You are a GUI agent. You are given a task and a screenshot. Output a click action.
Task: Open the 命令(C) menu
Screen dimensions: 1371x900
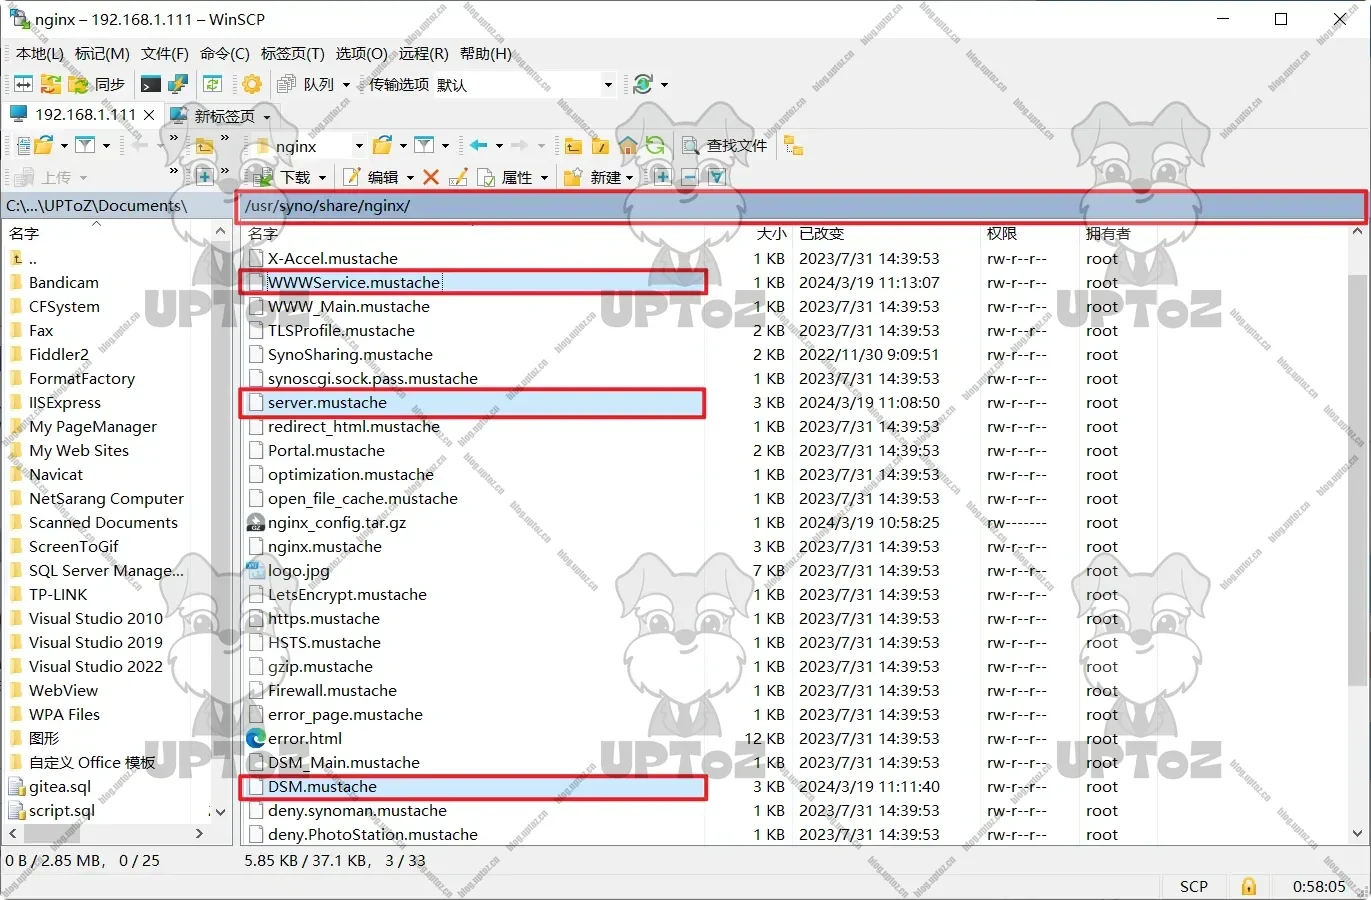225,54
